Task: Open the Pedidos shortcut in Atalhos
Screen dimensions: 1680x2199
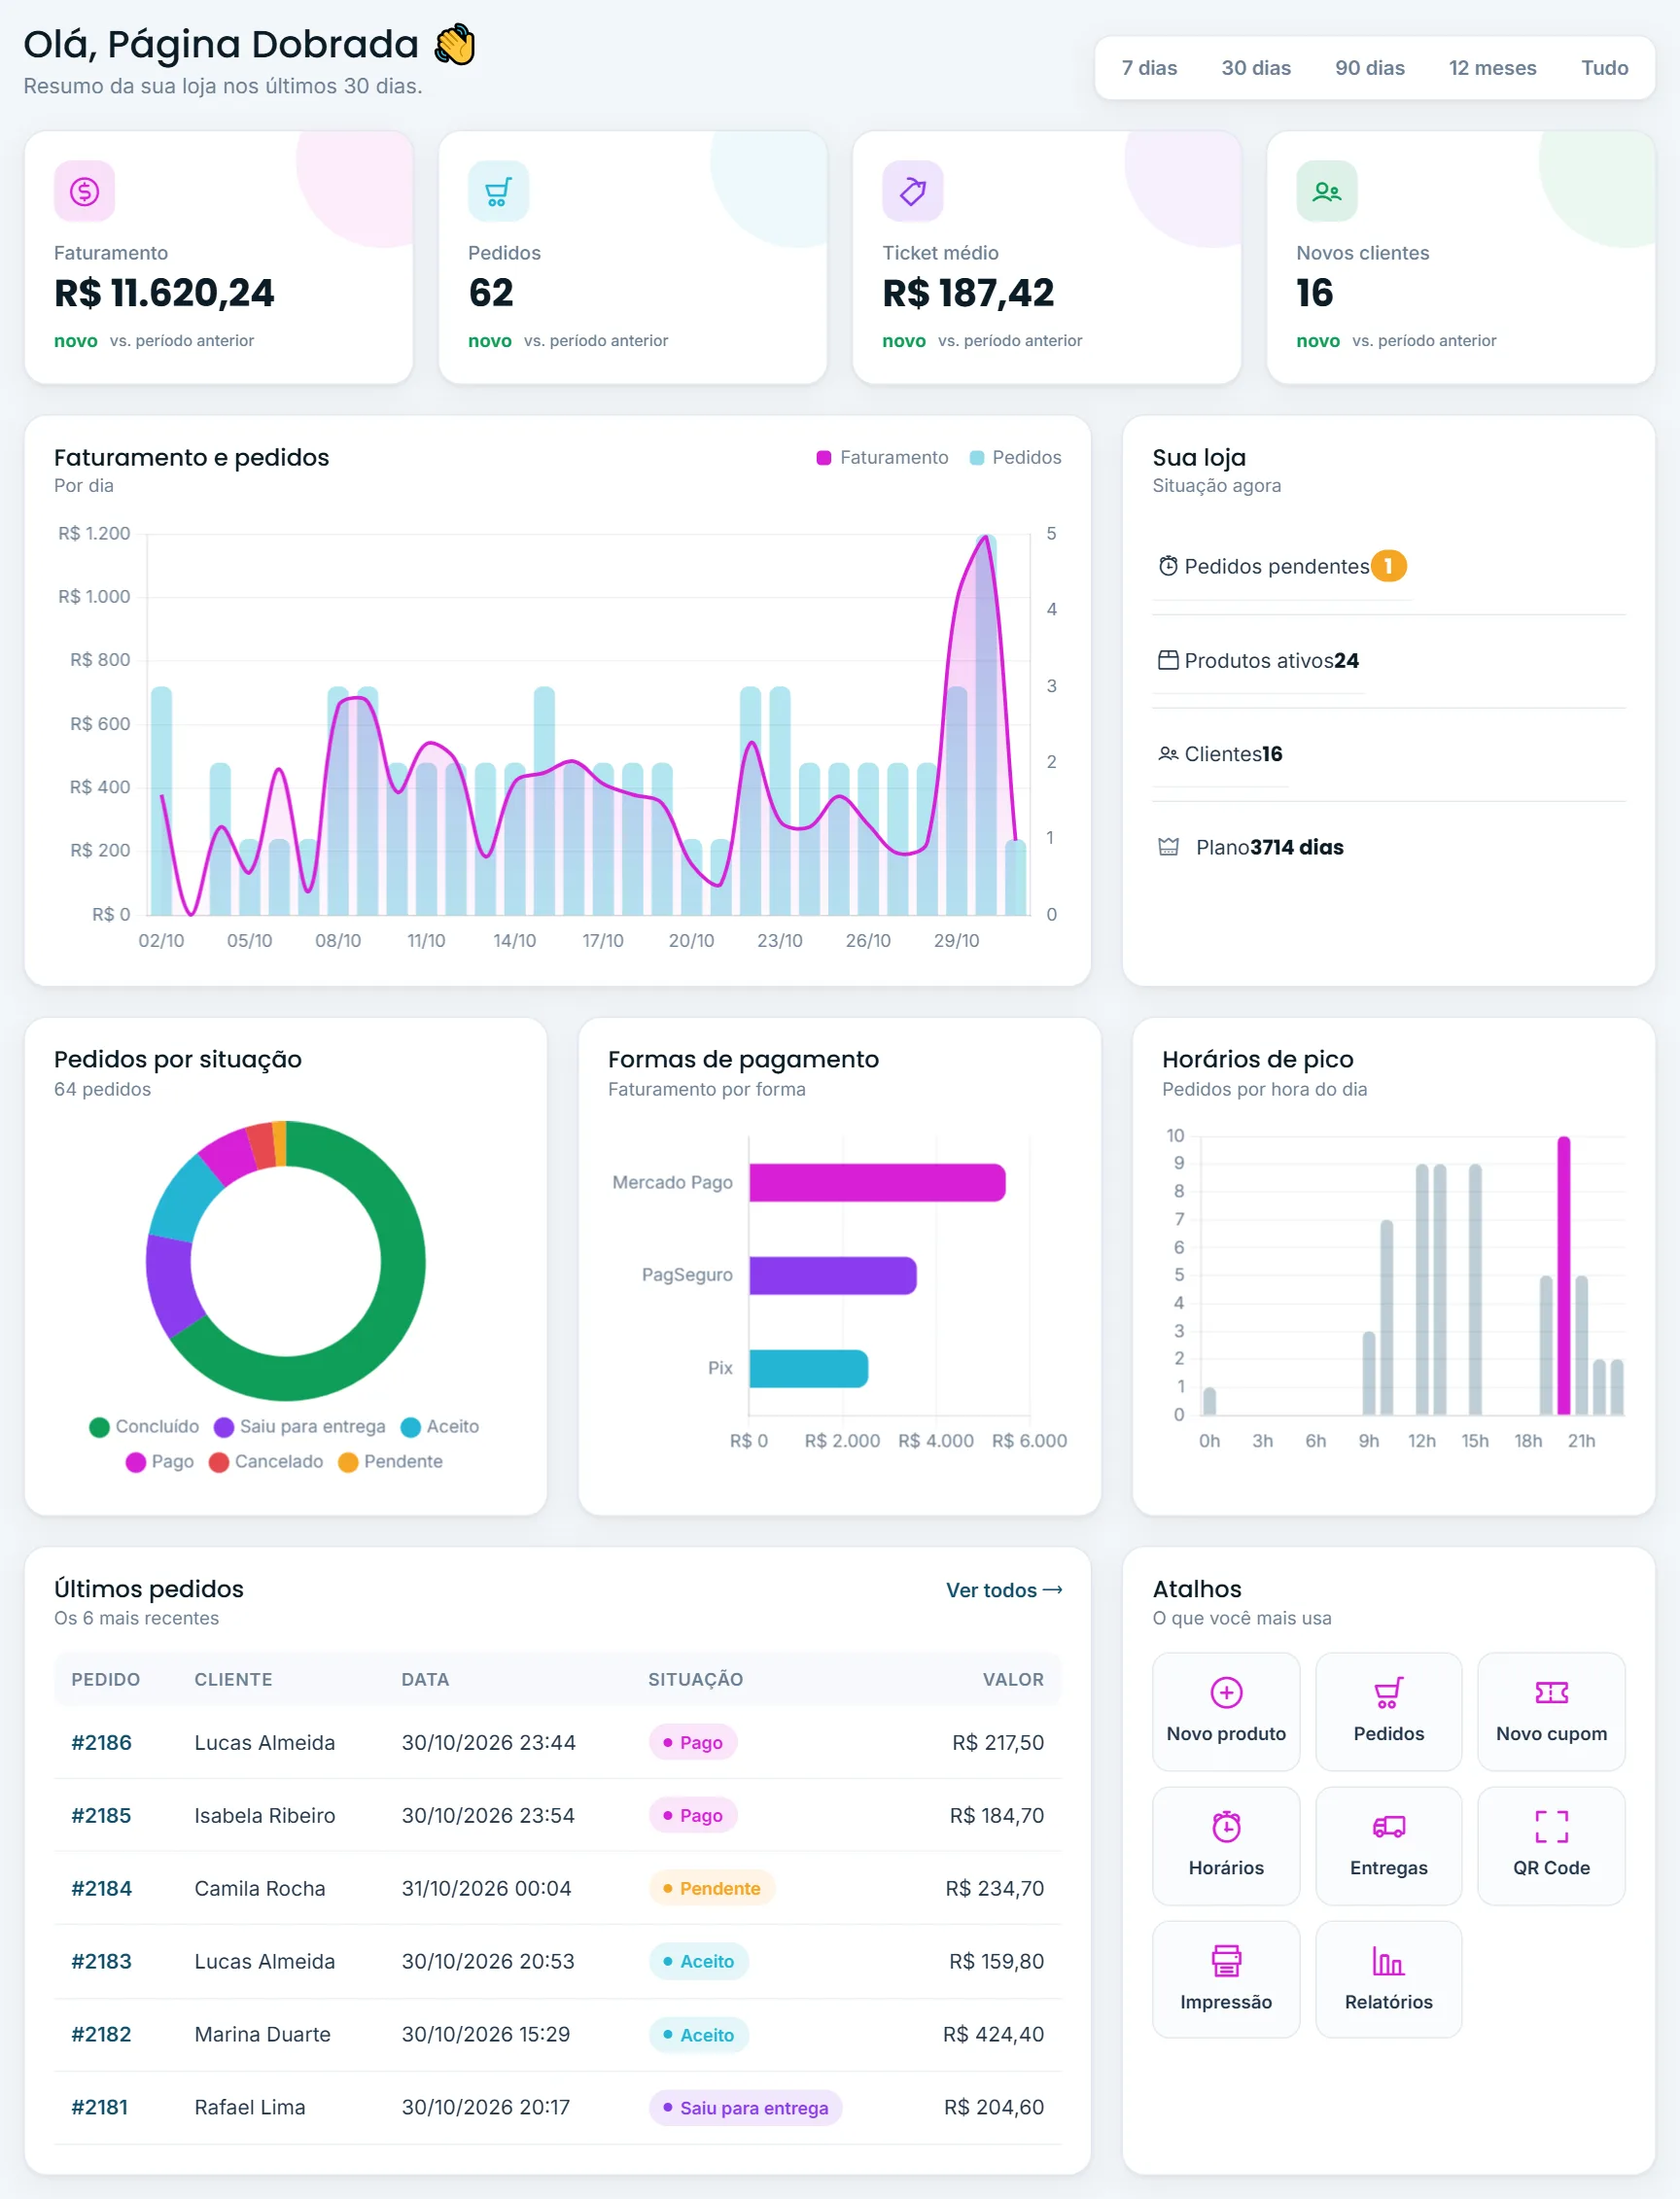Action: coord(1388,1711)
